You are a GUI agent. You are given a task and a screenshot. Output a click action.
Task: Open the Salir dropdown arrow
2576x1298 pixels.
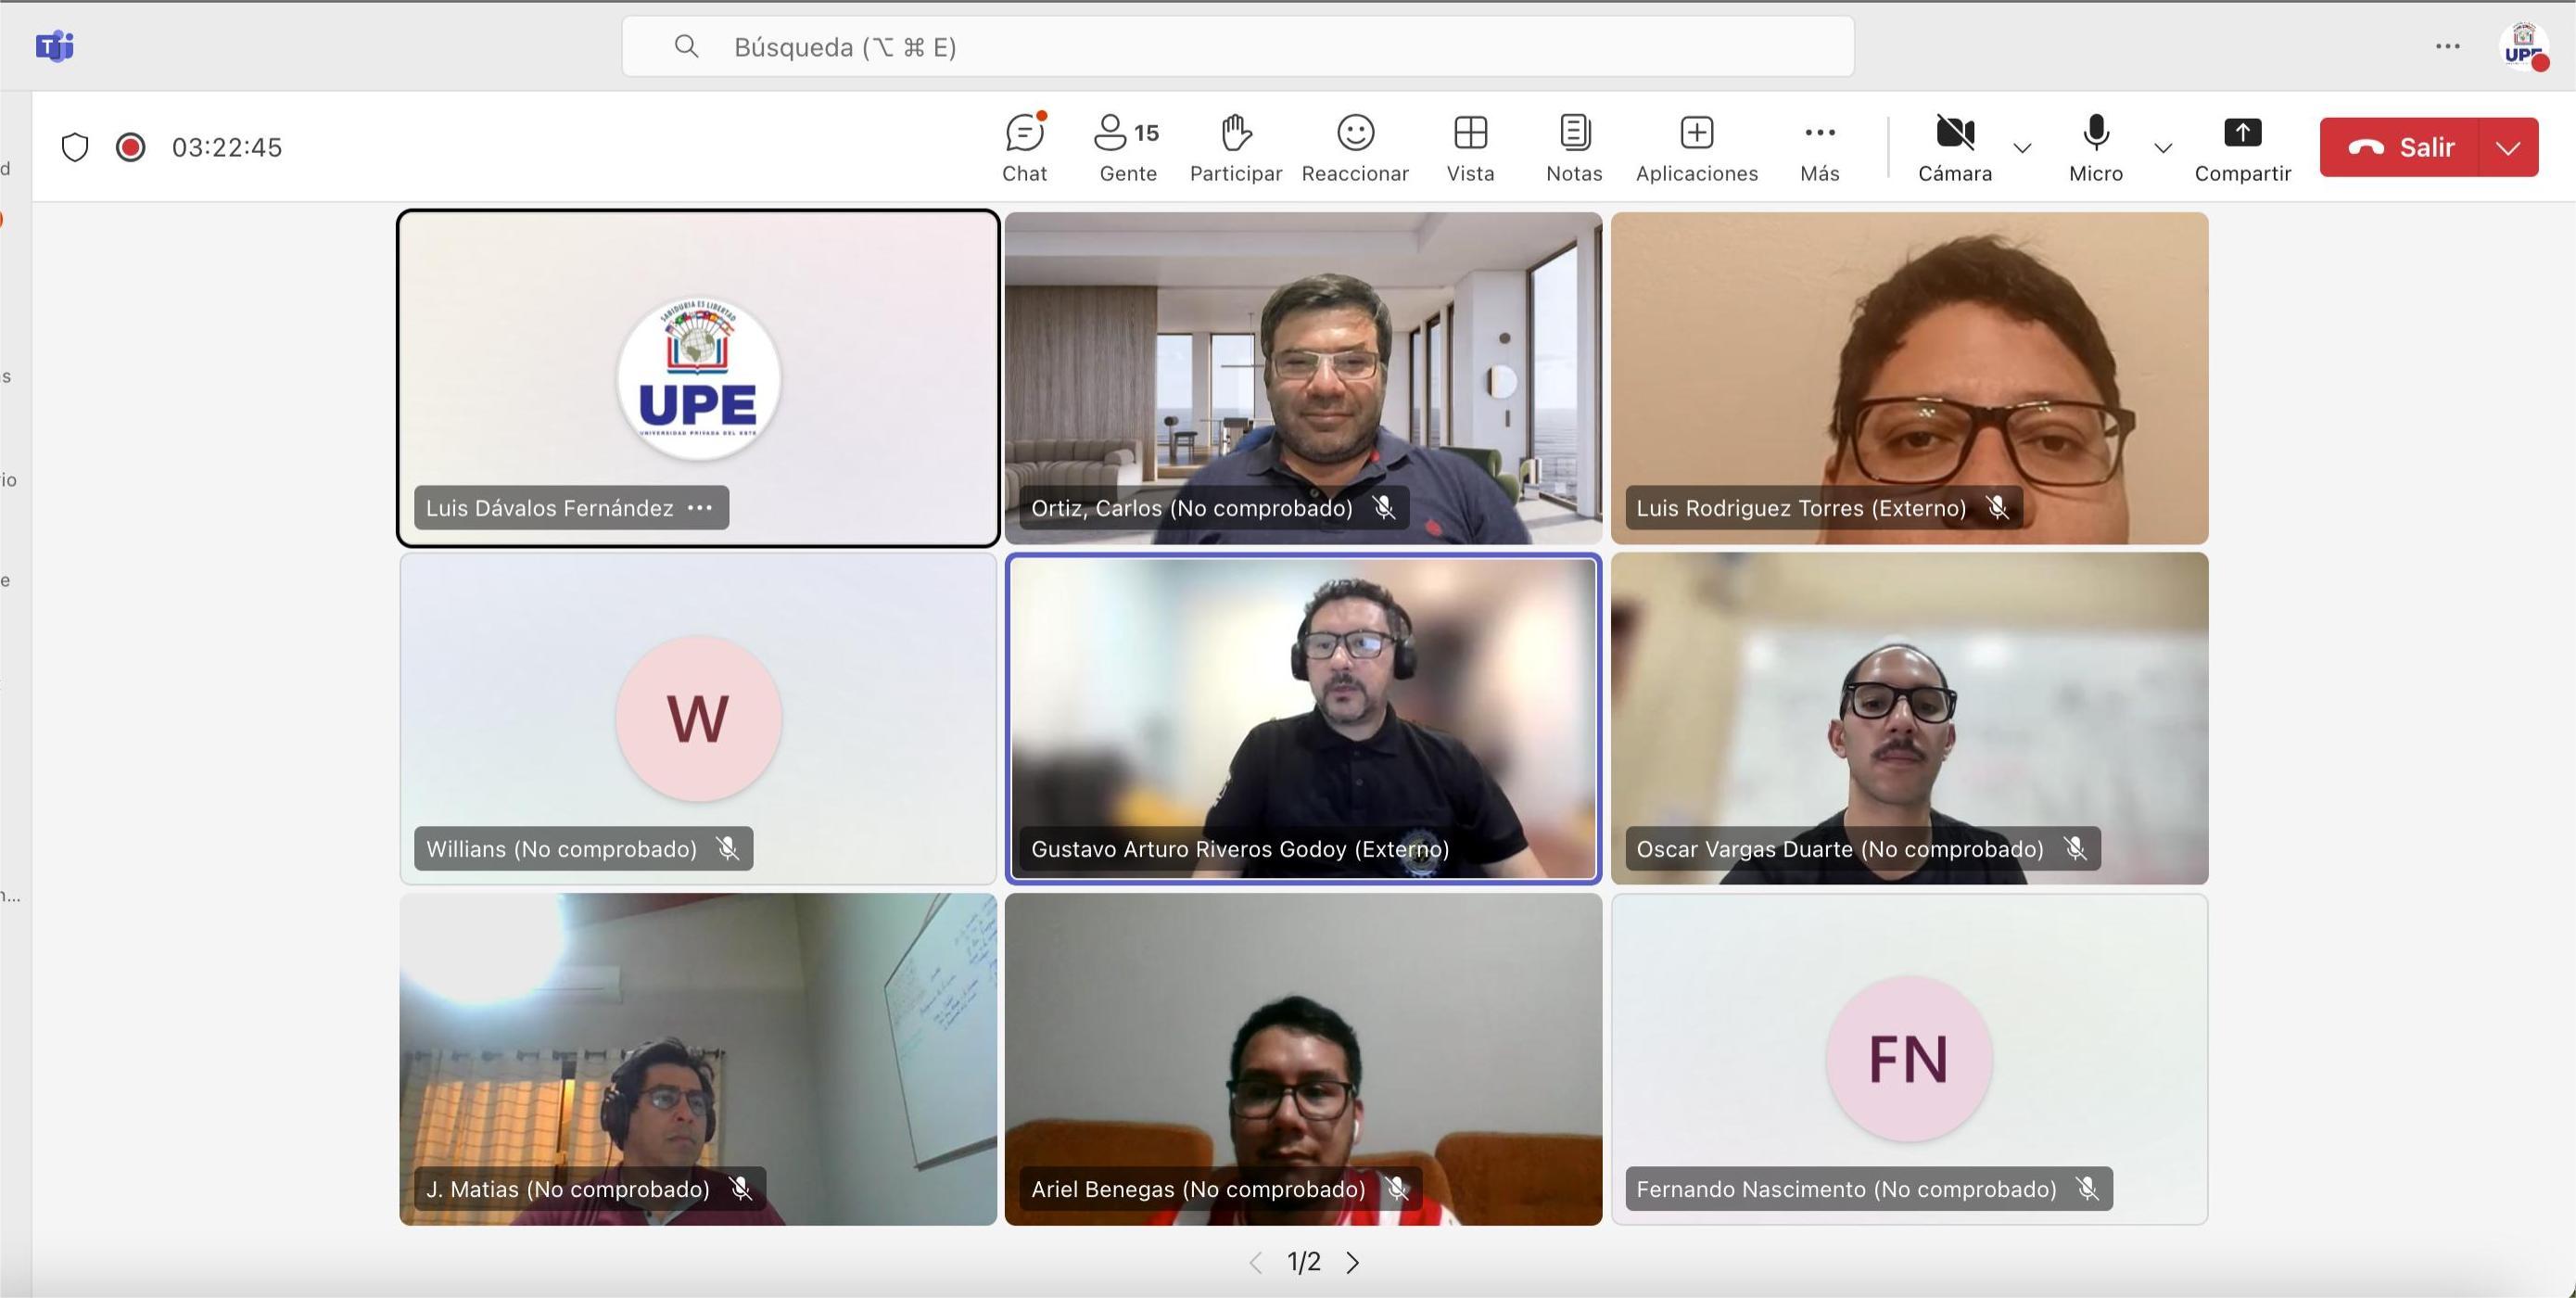[2508, 148]
